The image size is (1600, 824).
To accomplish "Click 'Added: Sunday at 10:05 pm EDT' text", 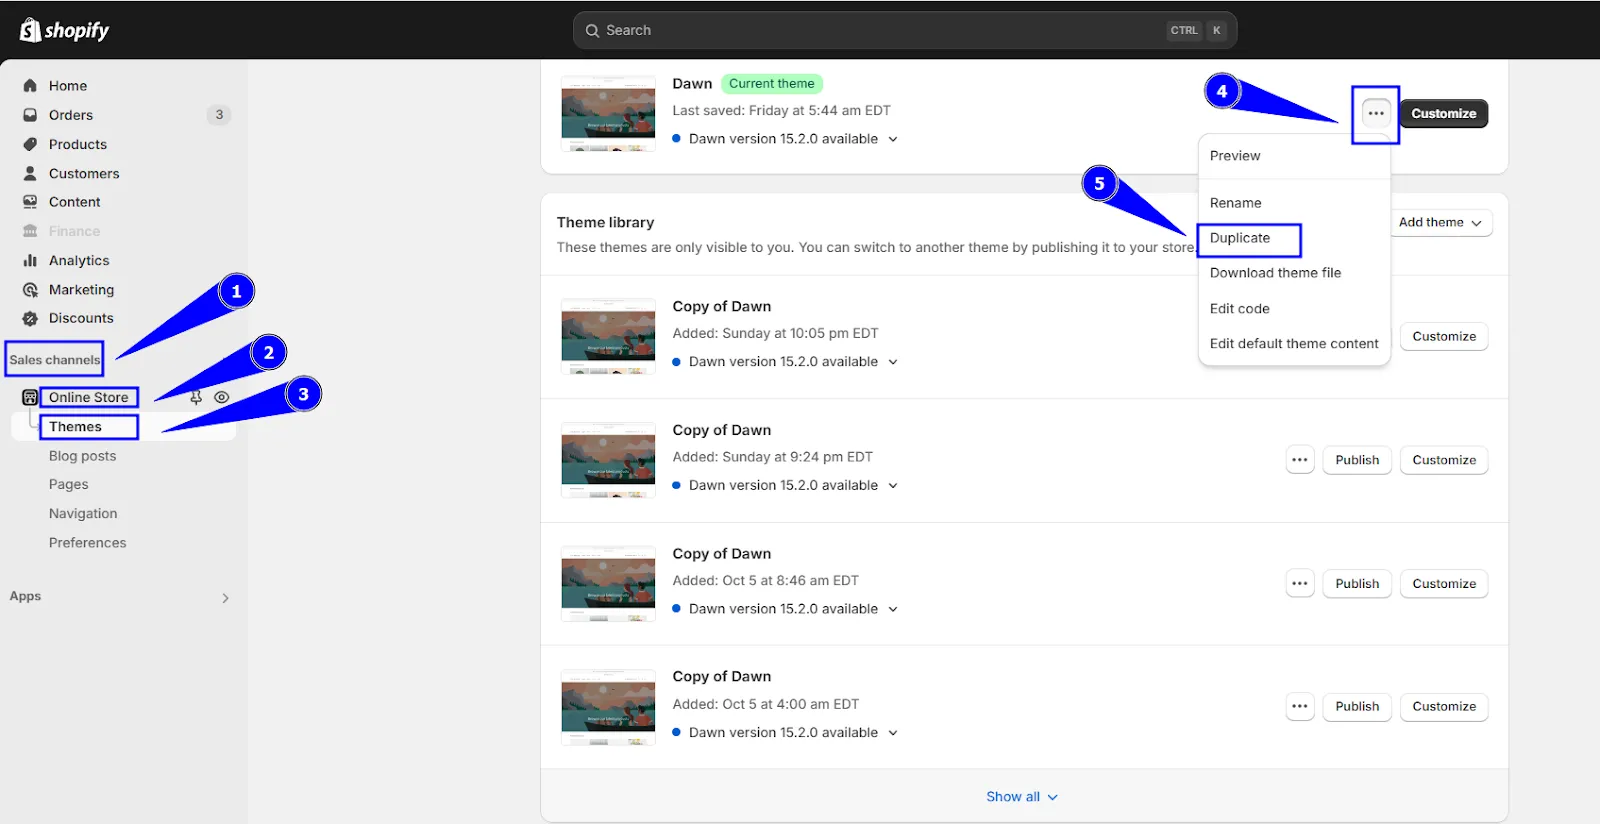I will [775, 333].
